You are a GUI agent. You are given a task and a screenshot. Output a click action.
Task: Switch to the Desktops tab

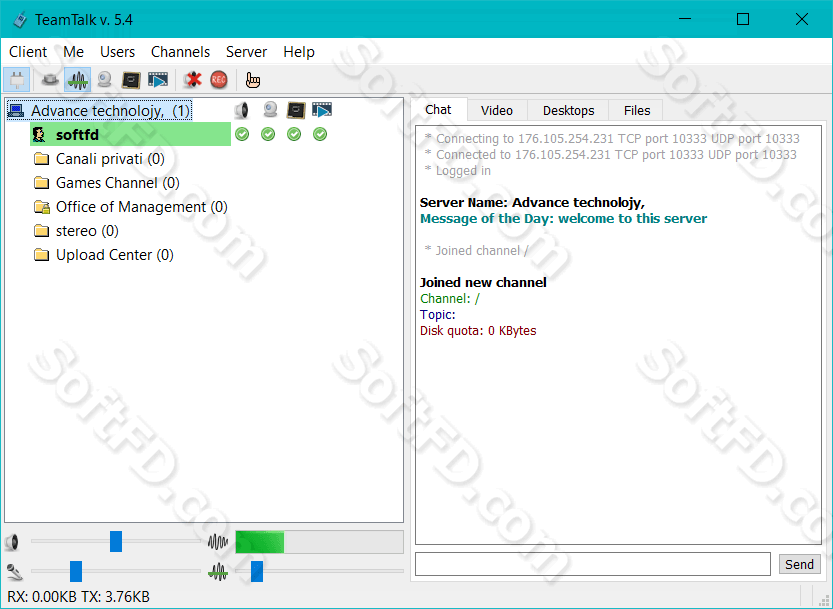tap(568, 111)
